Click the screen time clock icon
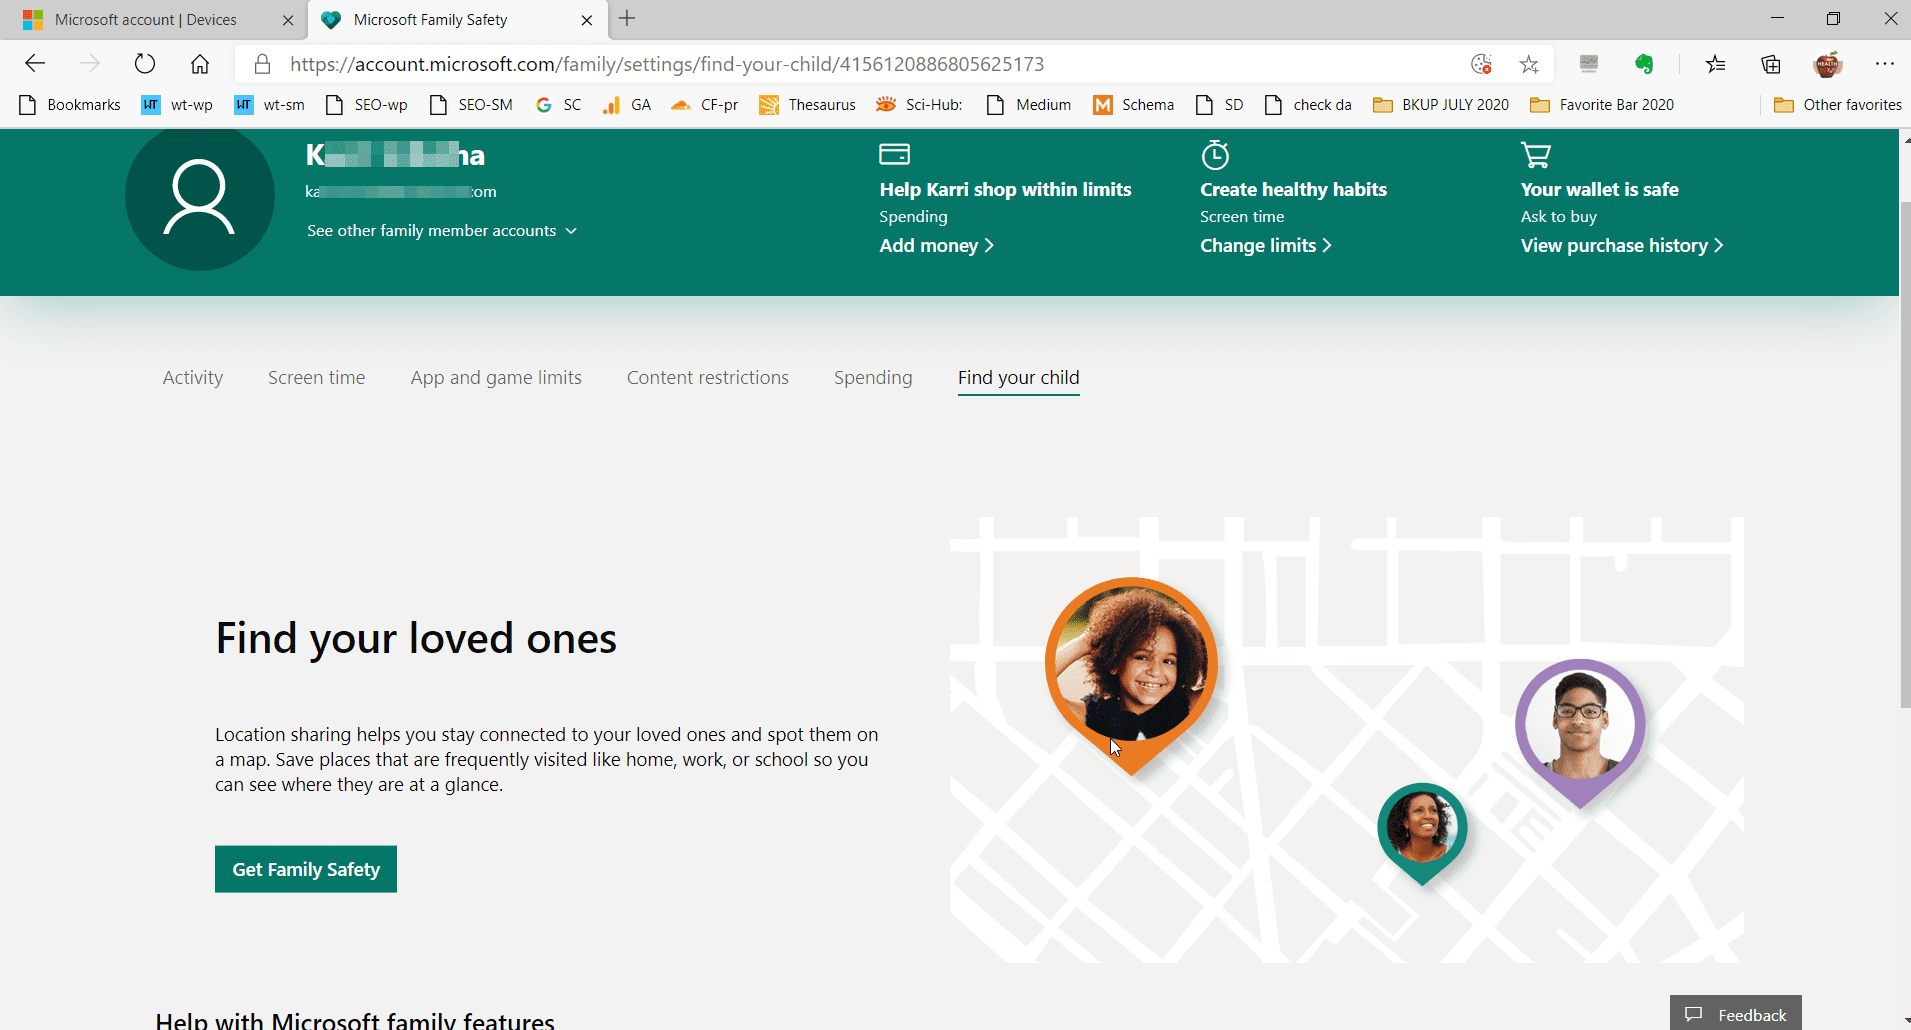1911x1030 pixels. pyautogui.click(x=1215, y=155)
